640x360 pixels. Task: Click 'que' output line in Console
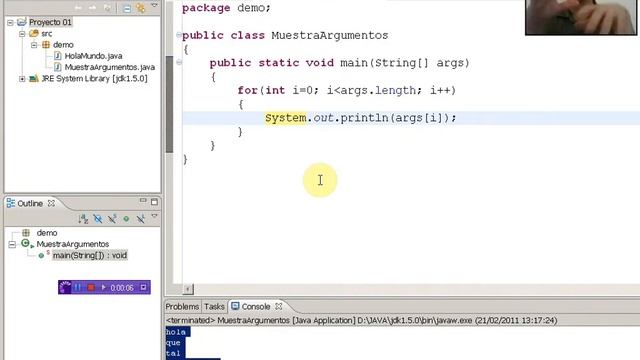(173, 343)
